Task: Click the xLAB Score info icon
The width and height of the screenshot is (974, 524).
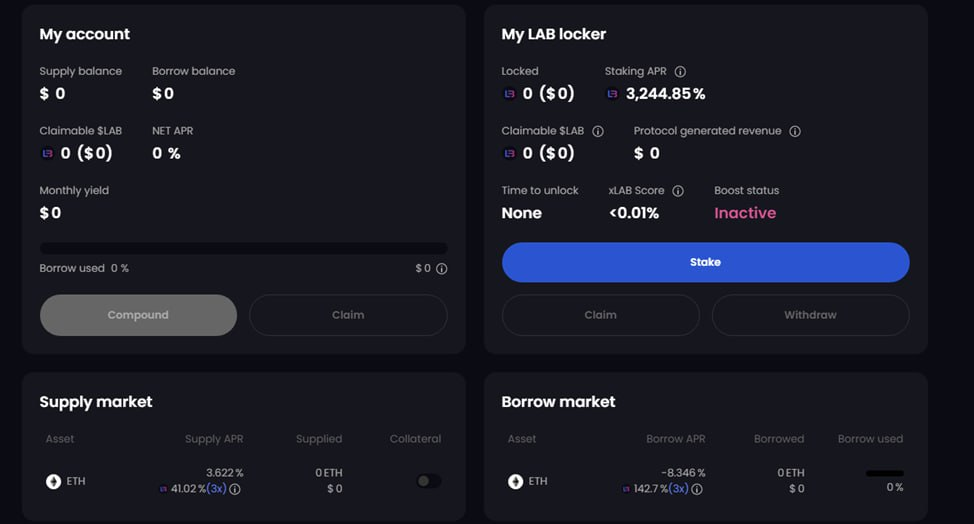Action: (678, 191)
